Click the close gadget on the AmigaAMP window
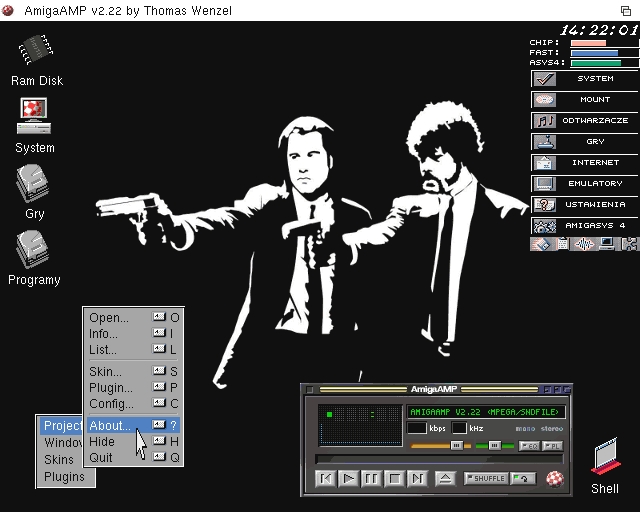Screen dimensions: 640x512 310,390
